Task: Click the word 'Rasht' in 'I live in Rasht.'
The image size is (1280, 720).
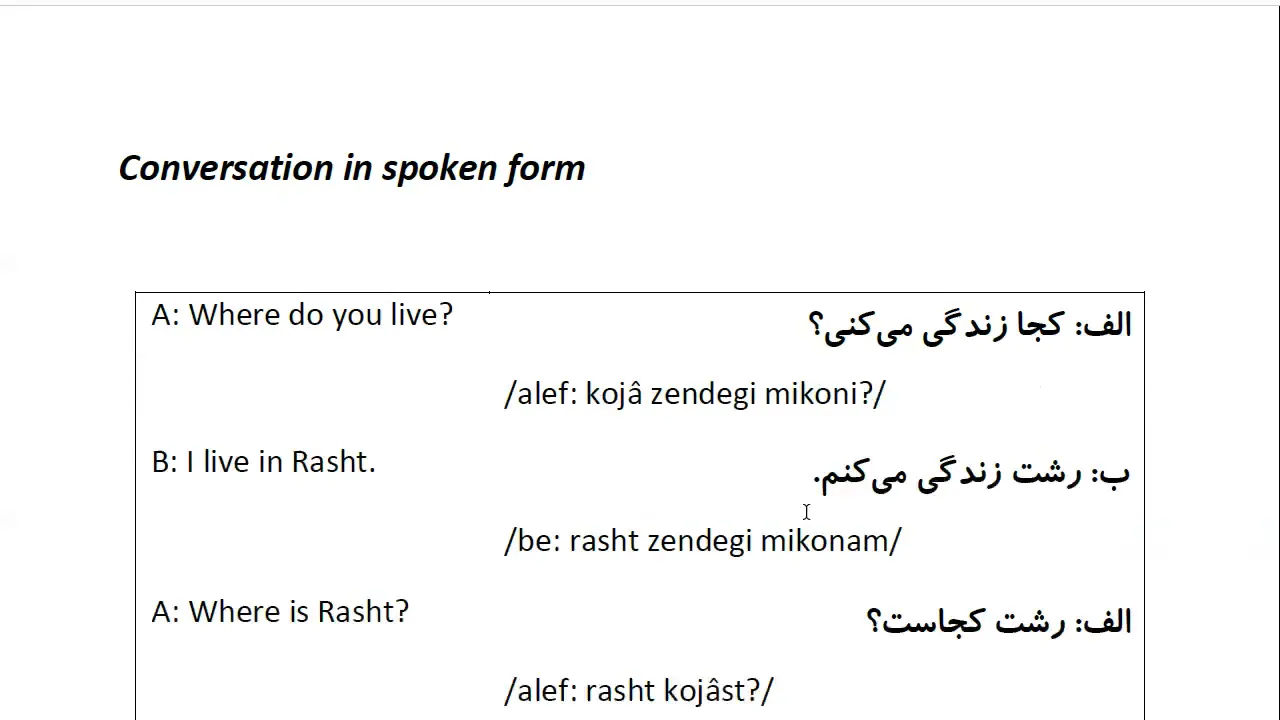Action: point(329,462)
